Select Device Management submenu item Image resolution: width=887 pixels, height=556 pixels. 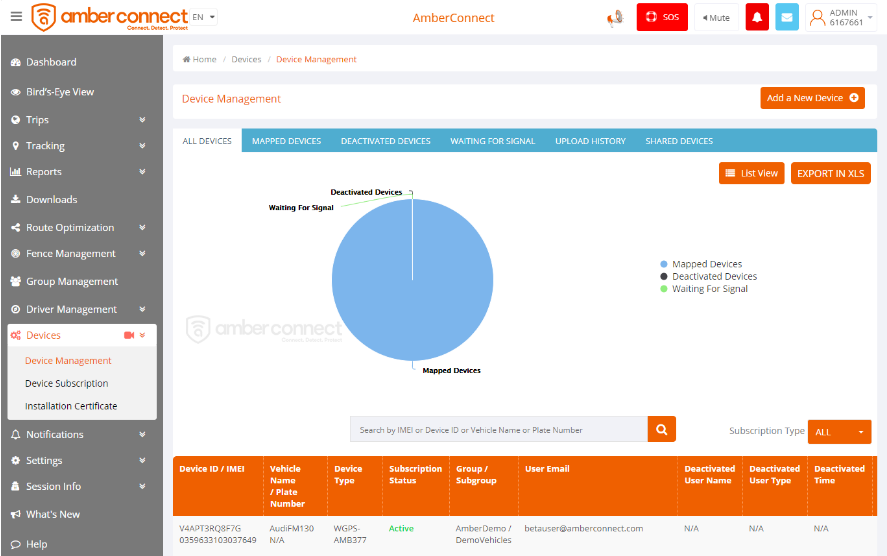[x=68, y=361]
